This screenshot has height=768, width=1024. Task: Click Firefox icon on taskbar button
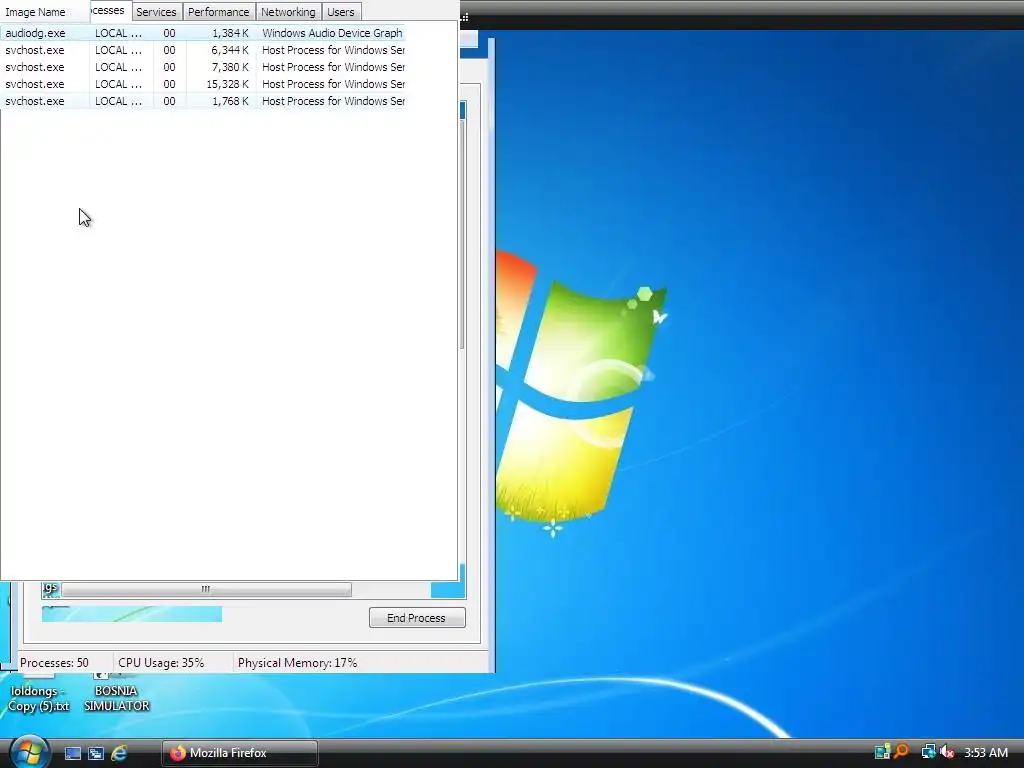tap(178, 753)
